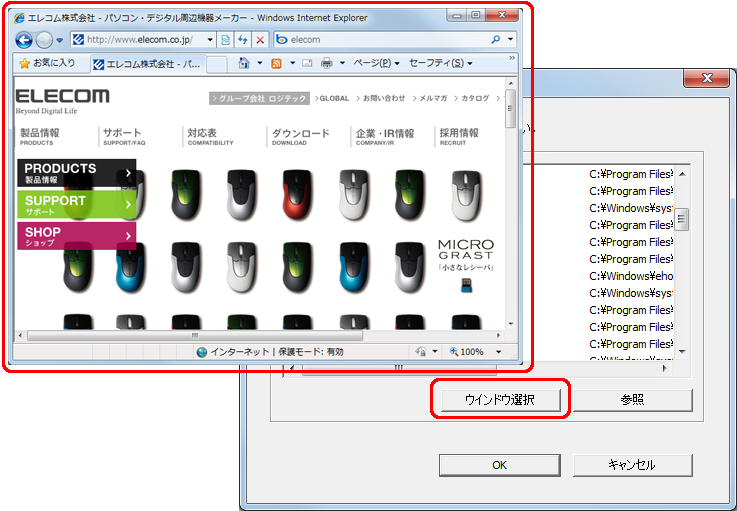
Task: Click the 100% zoom level button
Action: click(x=467, y=352)
